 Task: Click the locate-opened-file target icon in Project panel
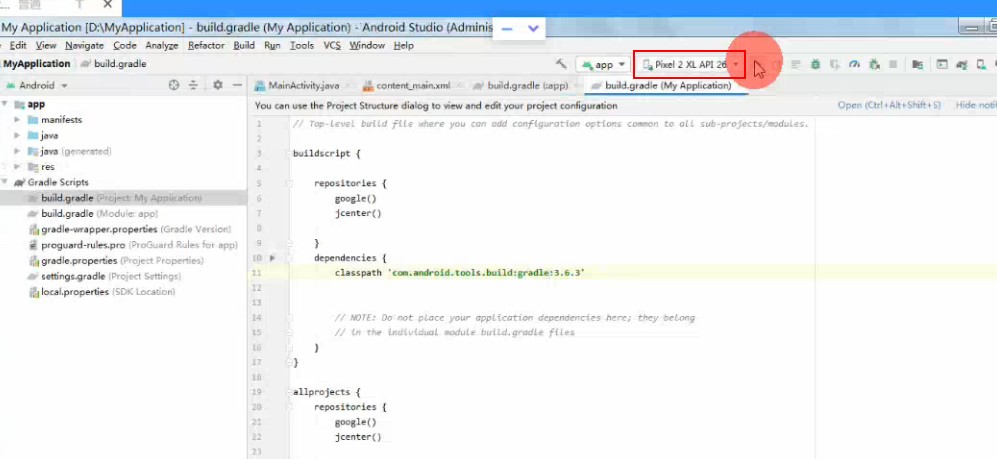pos(174,85)
